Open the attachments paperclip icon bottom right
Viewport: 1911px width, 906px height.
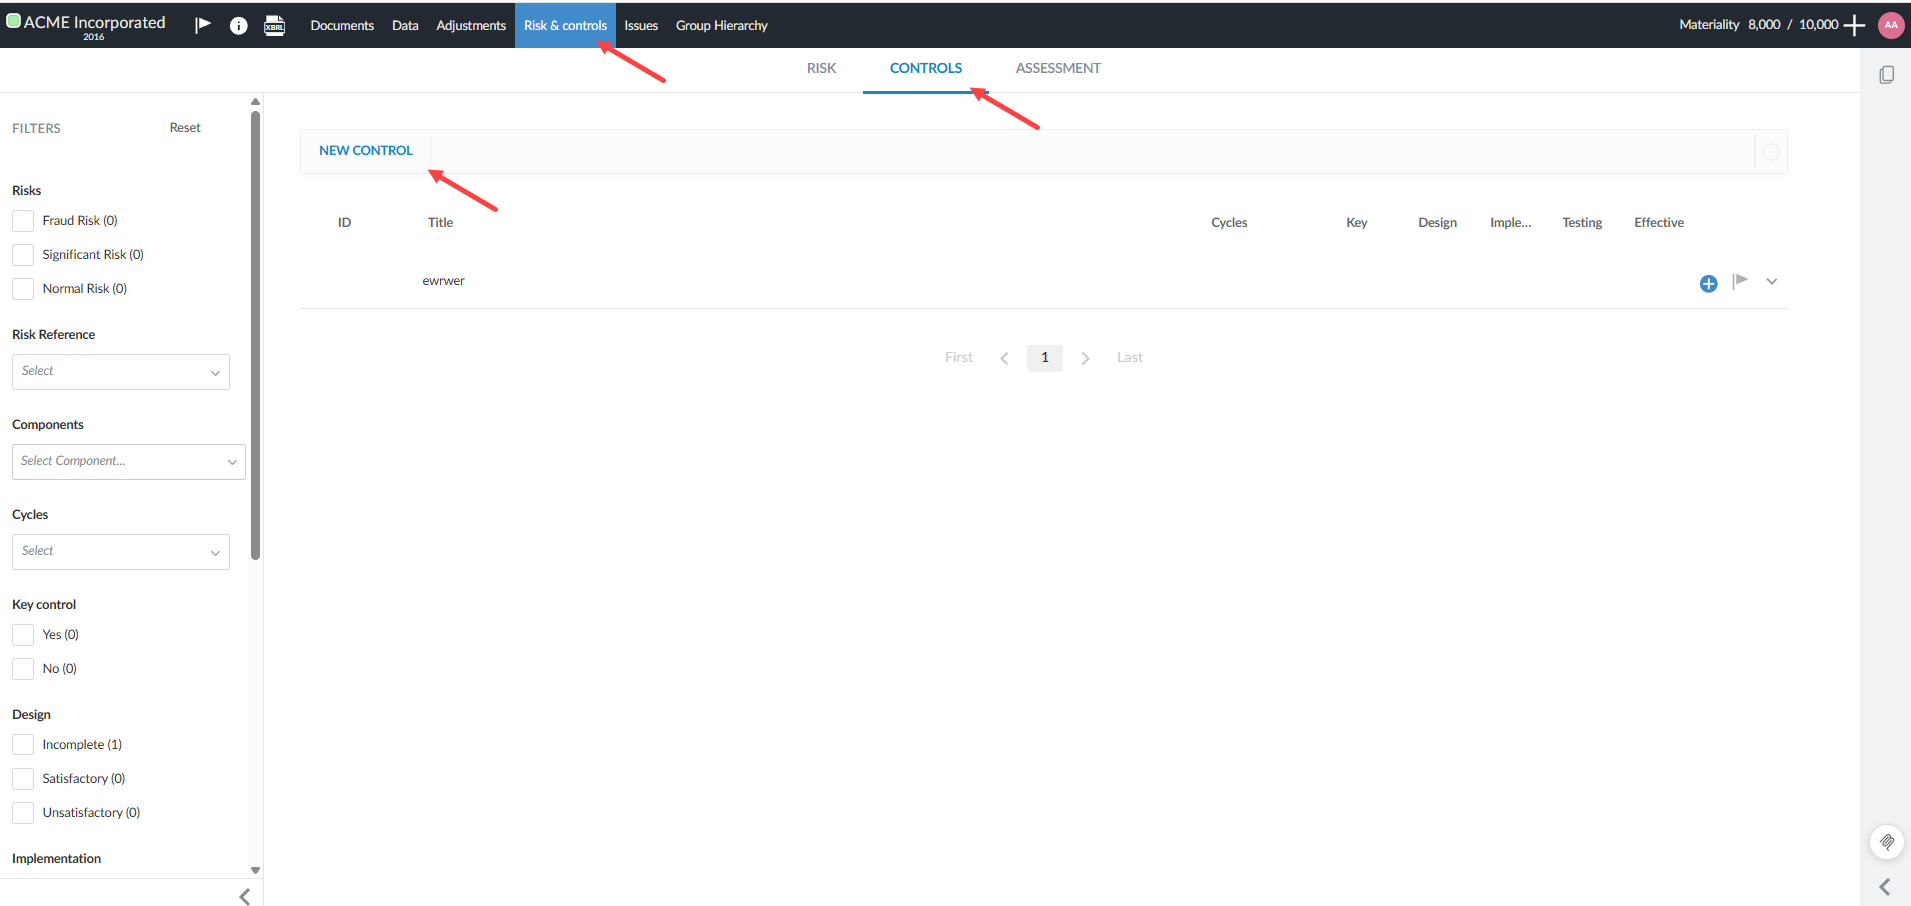pos(1887,841)
